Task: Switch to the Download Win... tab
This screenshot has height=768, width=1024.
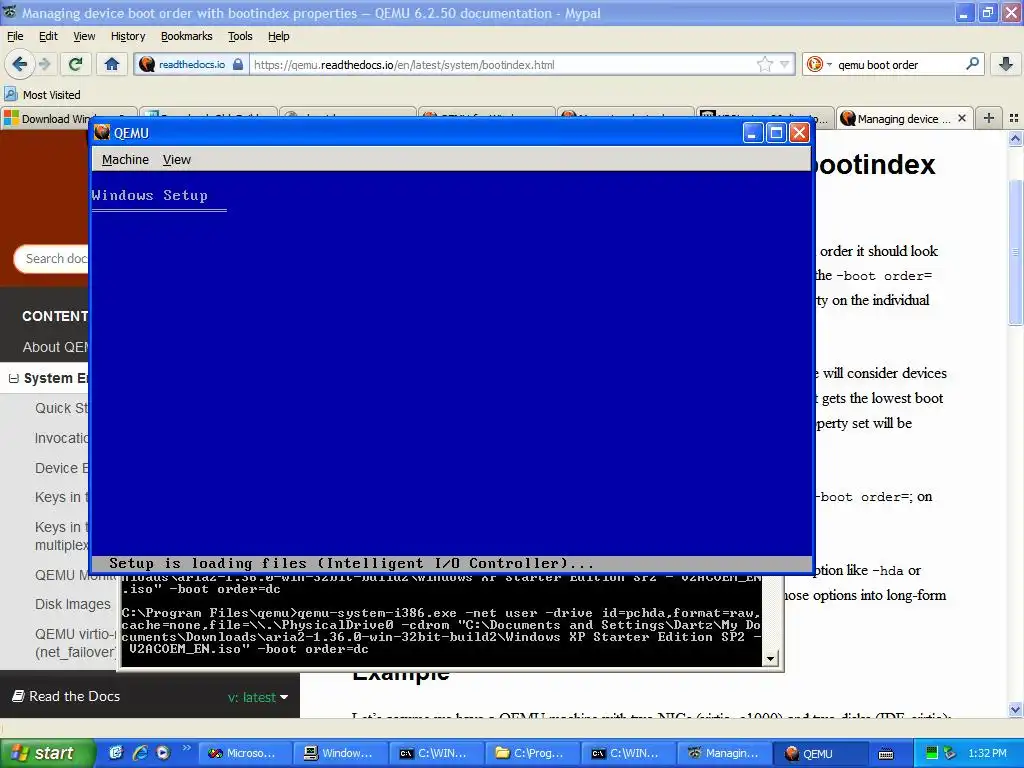Action: (x=68, y=118)
